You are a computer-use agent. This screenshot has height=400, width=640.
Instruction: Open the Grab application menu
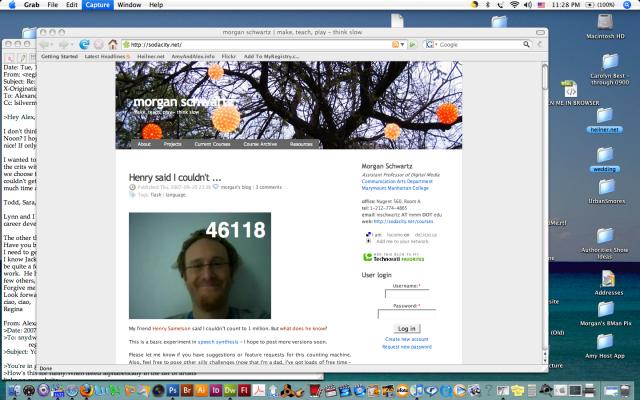pos(31,5)
